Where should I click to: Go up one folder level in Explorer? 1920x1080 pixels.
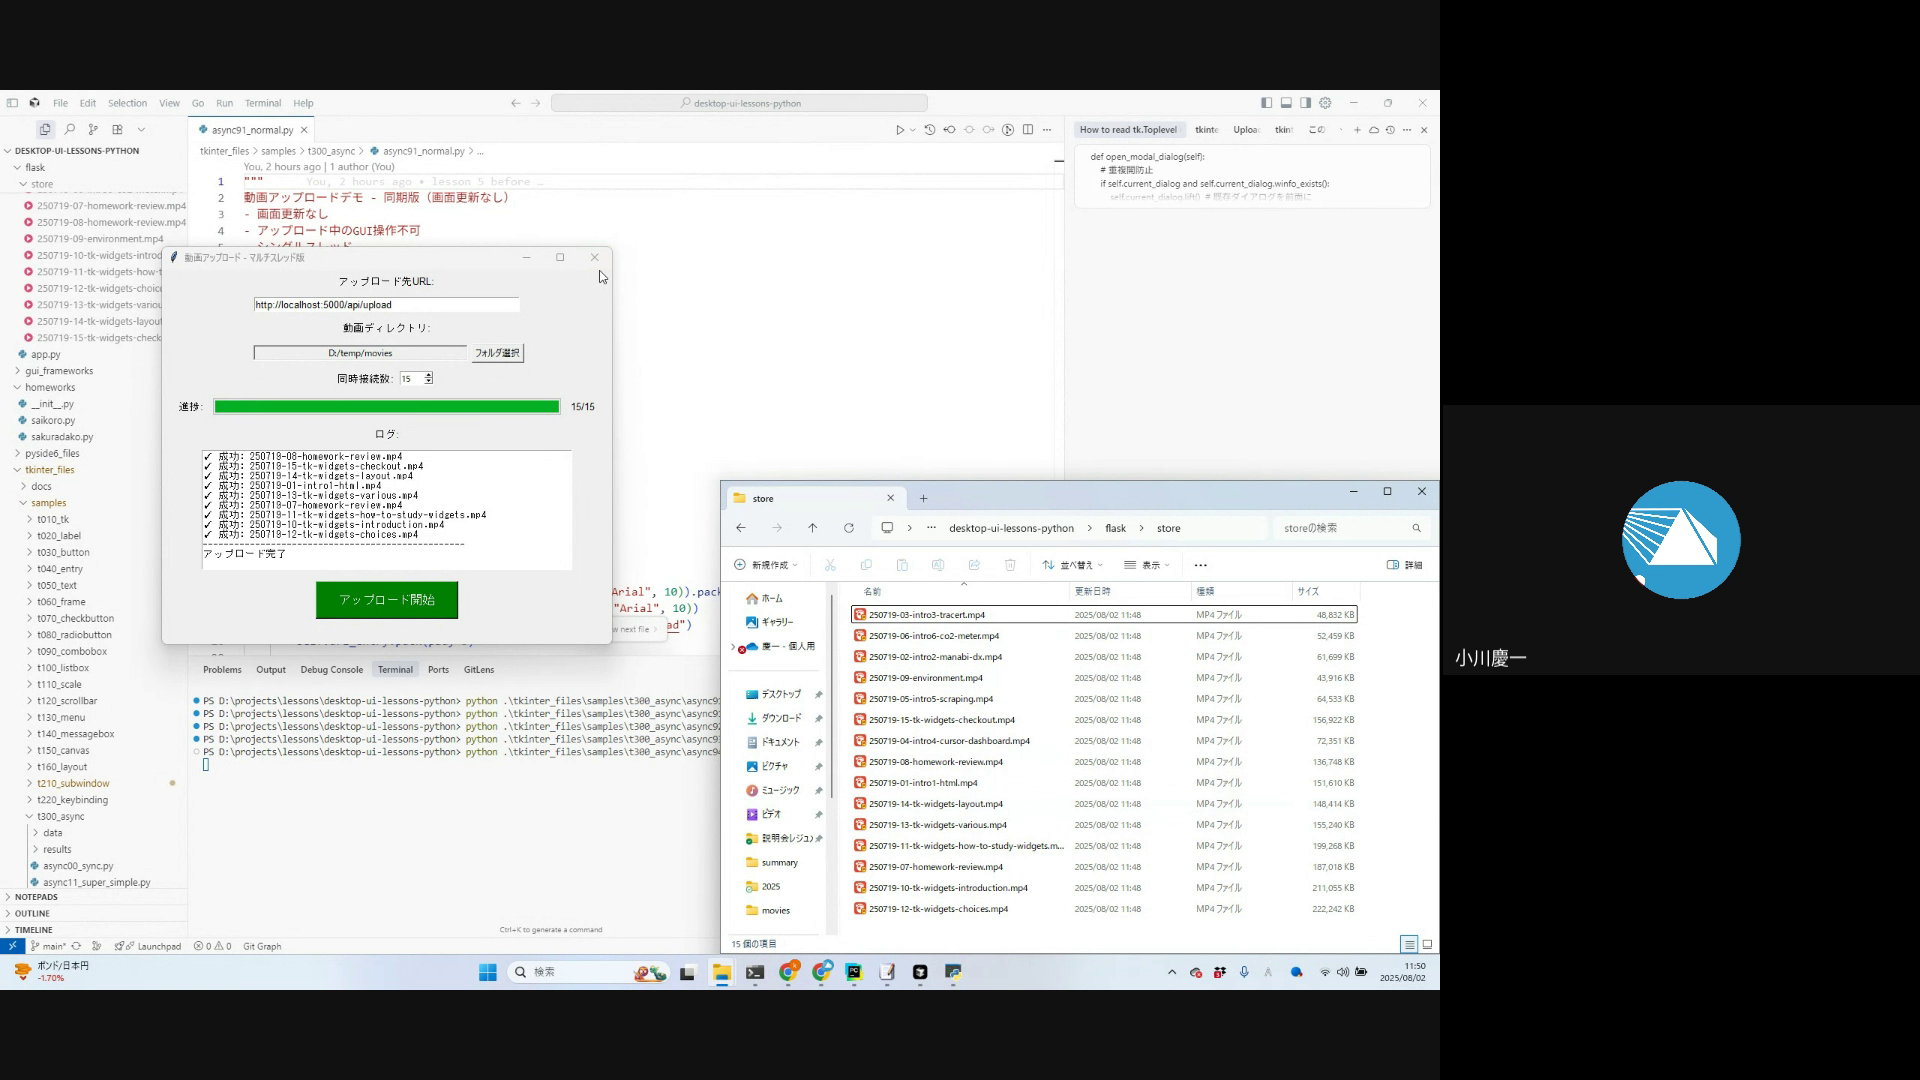(x=812, y=528)
